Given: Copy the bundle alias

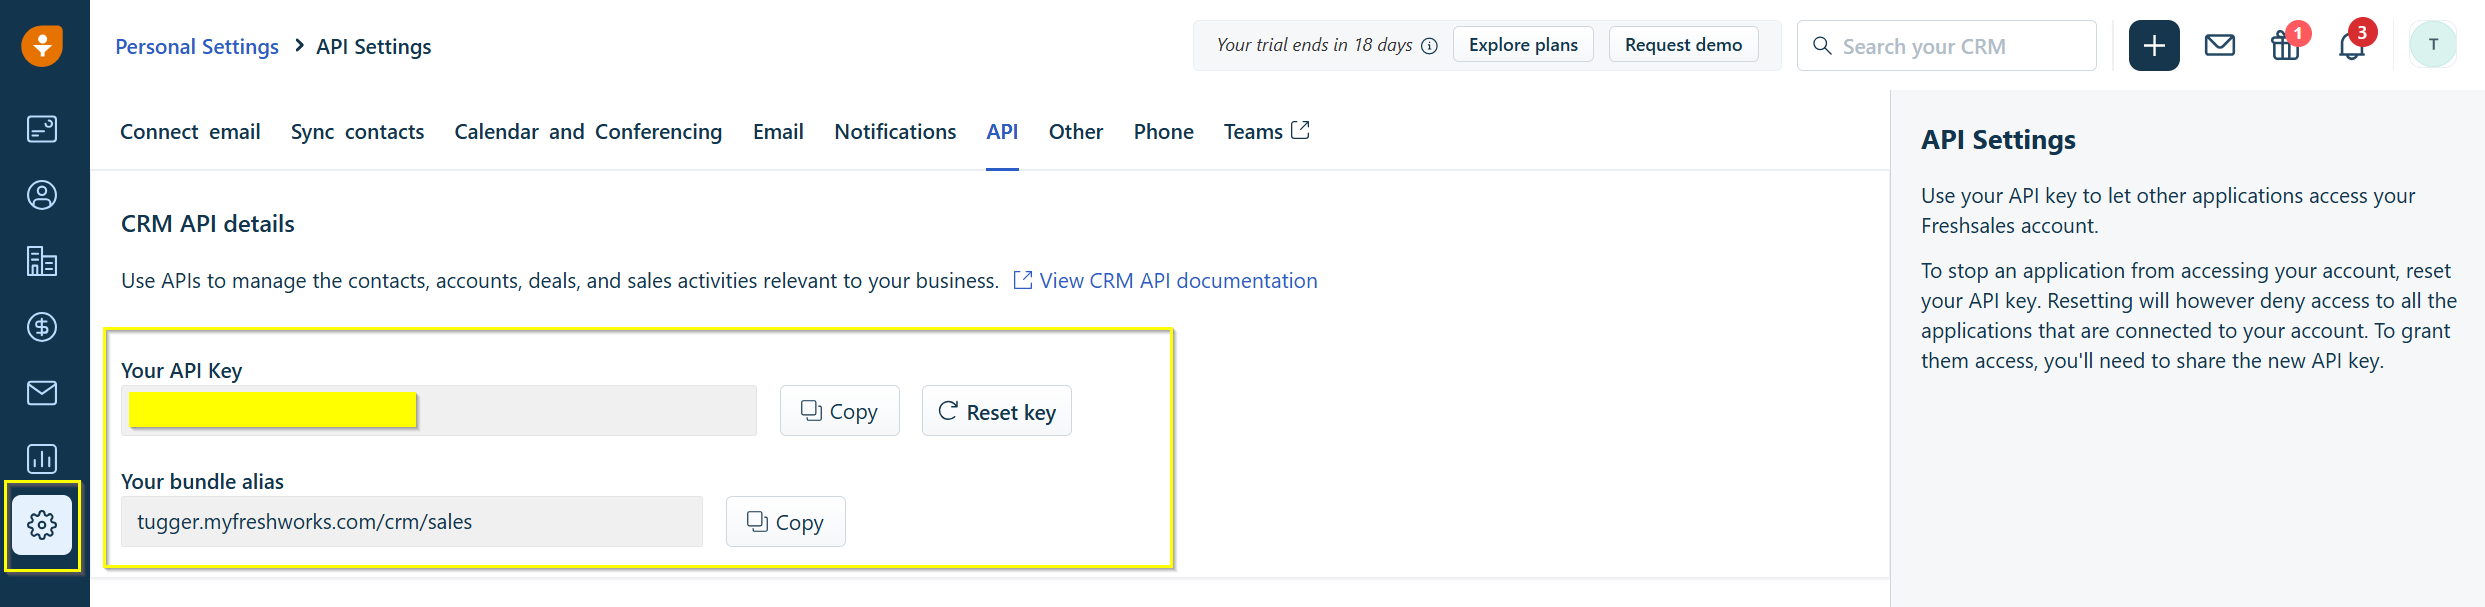Looking at the screenshot, I should (x=786, y=522).
